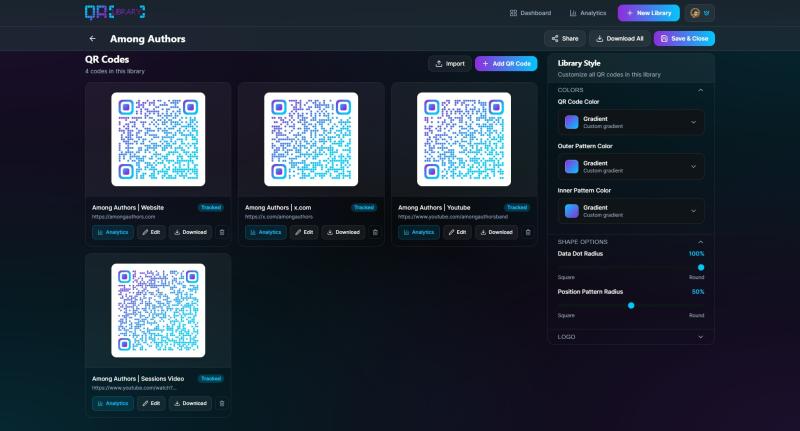The width and height of the screenshot is (800, 431).
Task: Click the https://amongauthors.com URL text
Action: (x=123, y=217)
